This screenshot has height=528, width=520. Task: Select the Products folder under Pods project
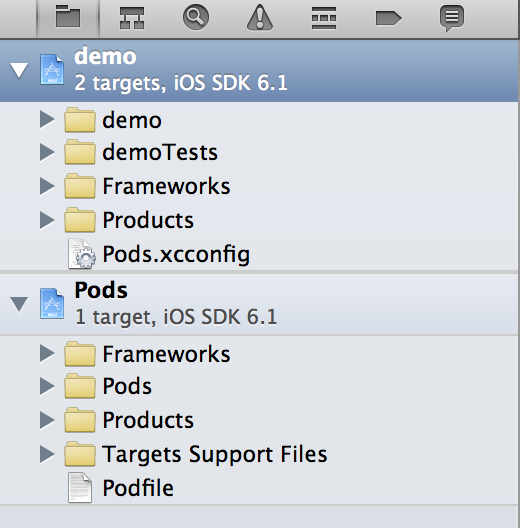click(x=259, y=420)
